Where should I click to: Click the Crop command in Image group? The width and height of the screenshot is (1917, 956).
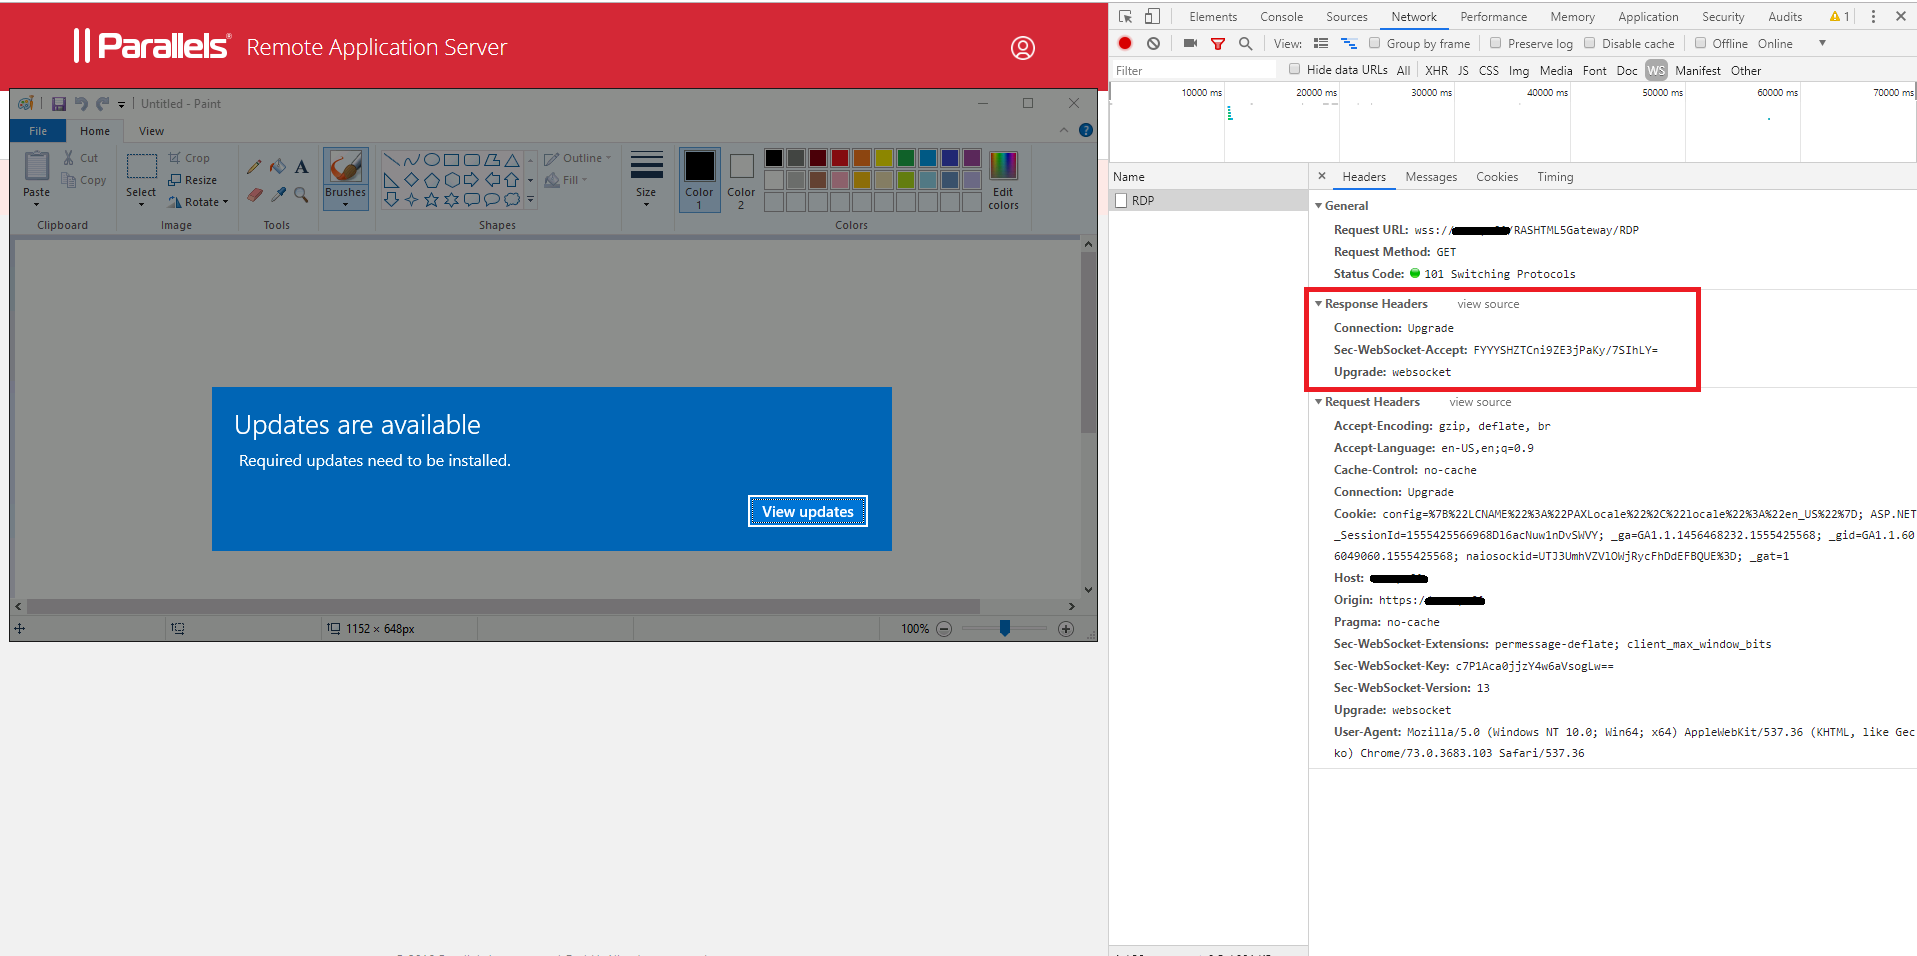click(x=189, y=158)
